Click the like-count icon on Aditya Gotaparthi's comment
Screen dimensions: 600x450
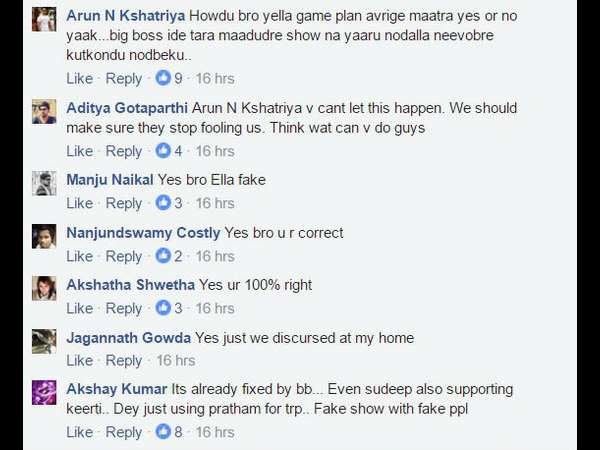pos(162,151)
